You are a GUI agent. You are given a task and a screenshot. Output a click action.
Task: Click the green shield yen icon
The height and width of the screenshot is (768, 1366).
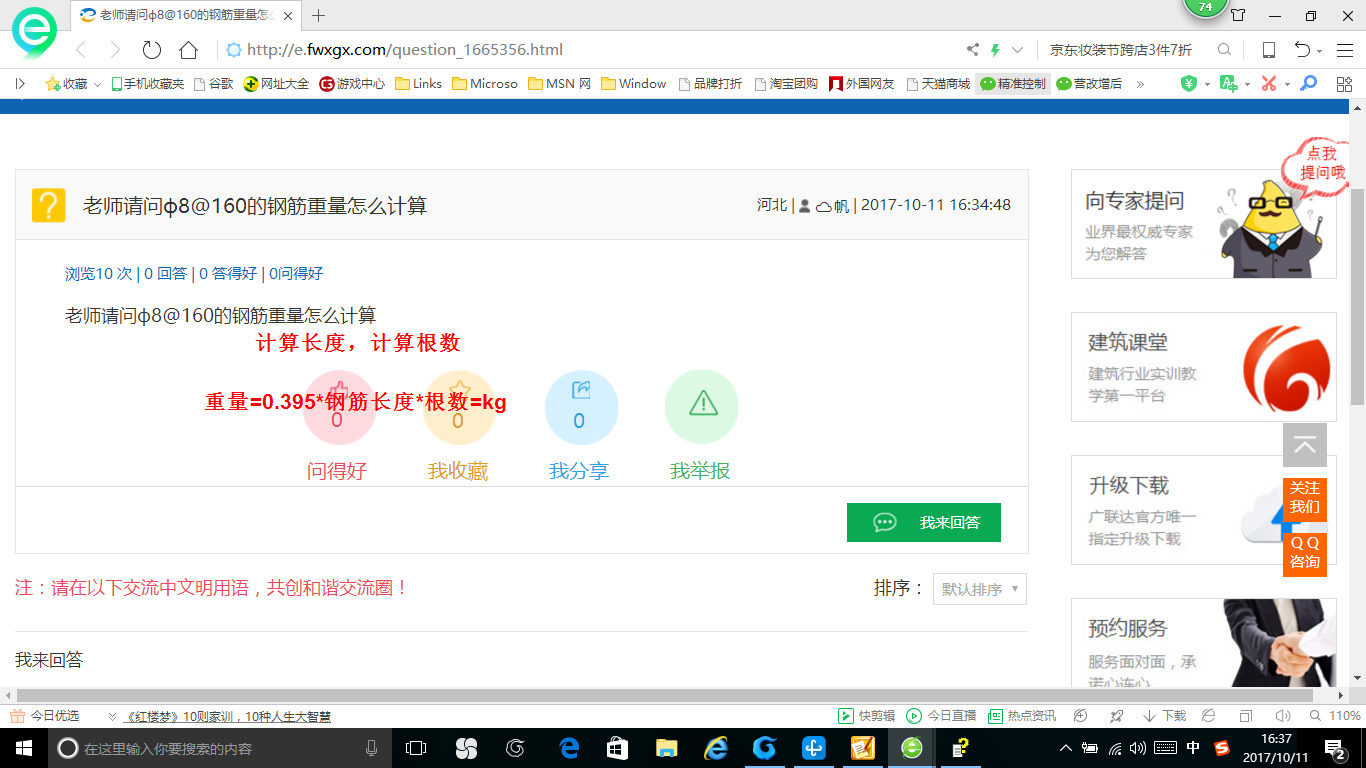[1189, 84]
